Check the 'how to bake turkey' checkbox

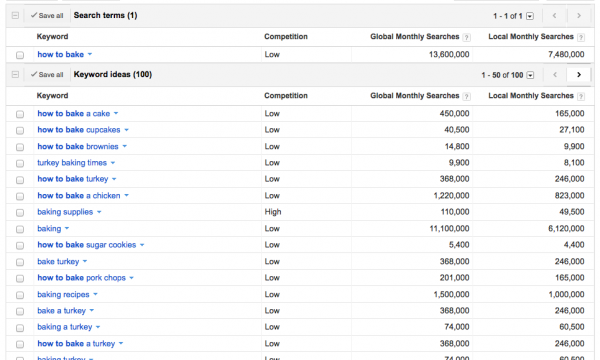click(x=20, y=180)
